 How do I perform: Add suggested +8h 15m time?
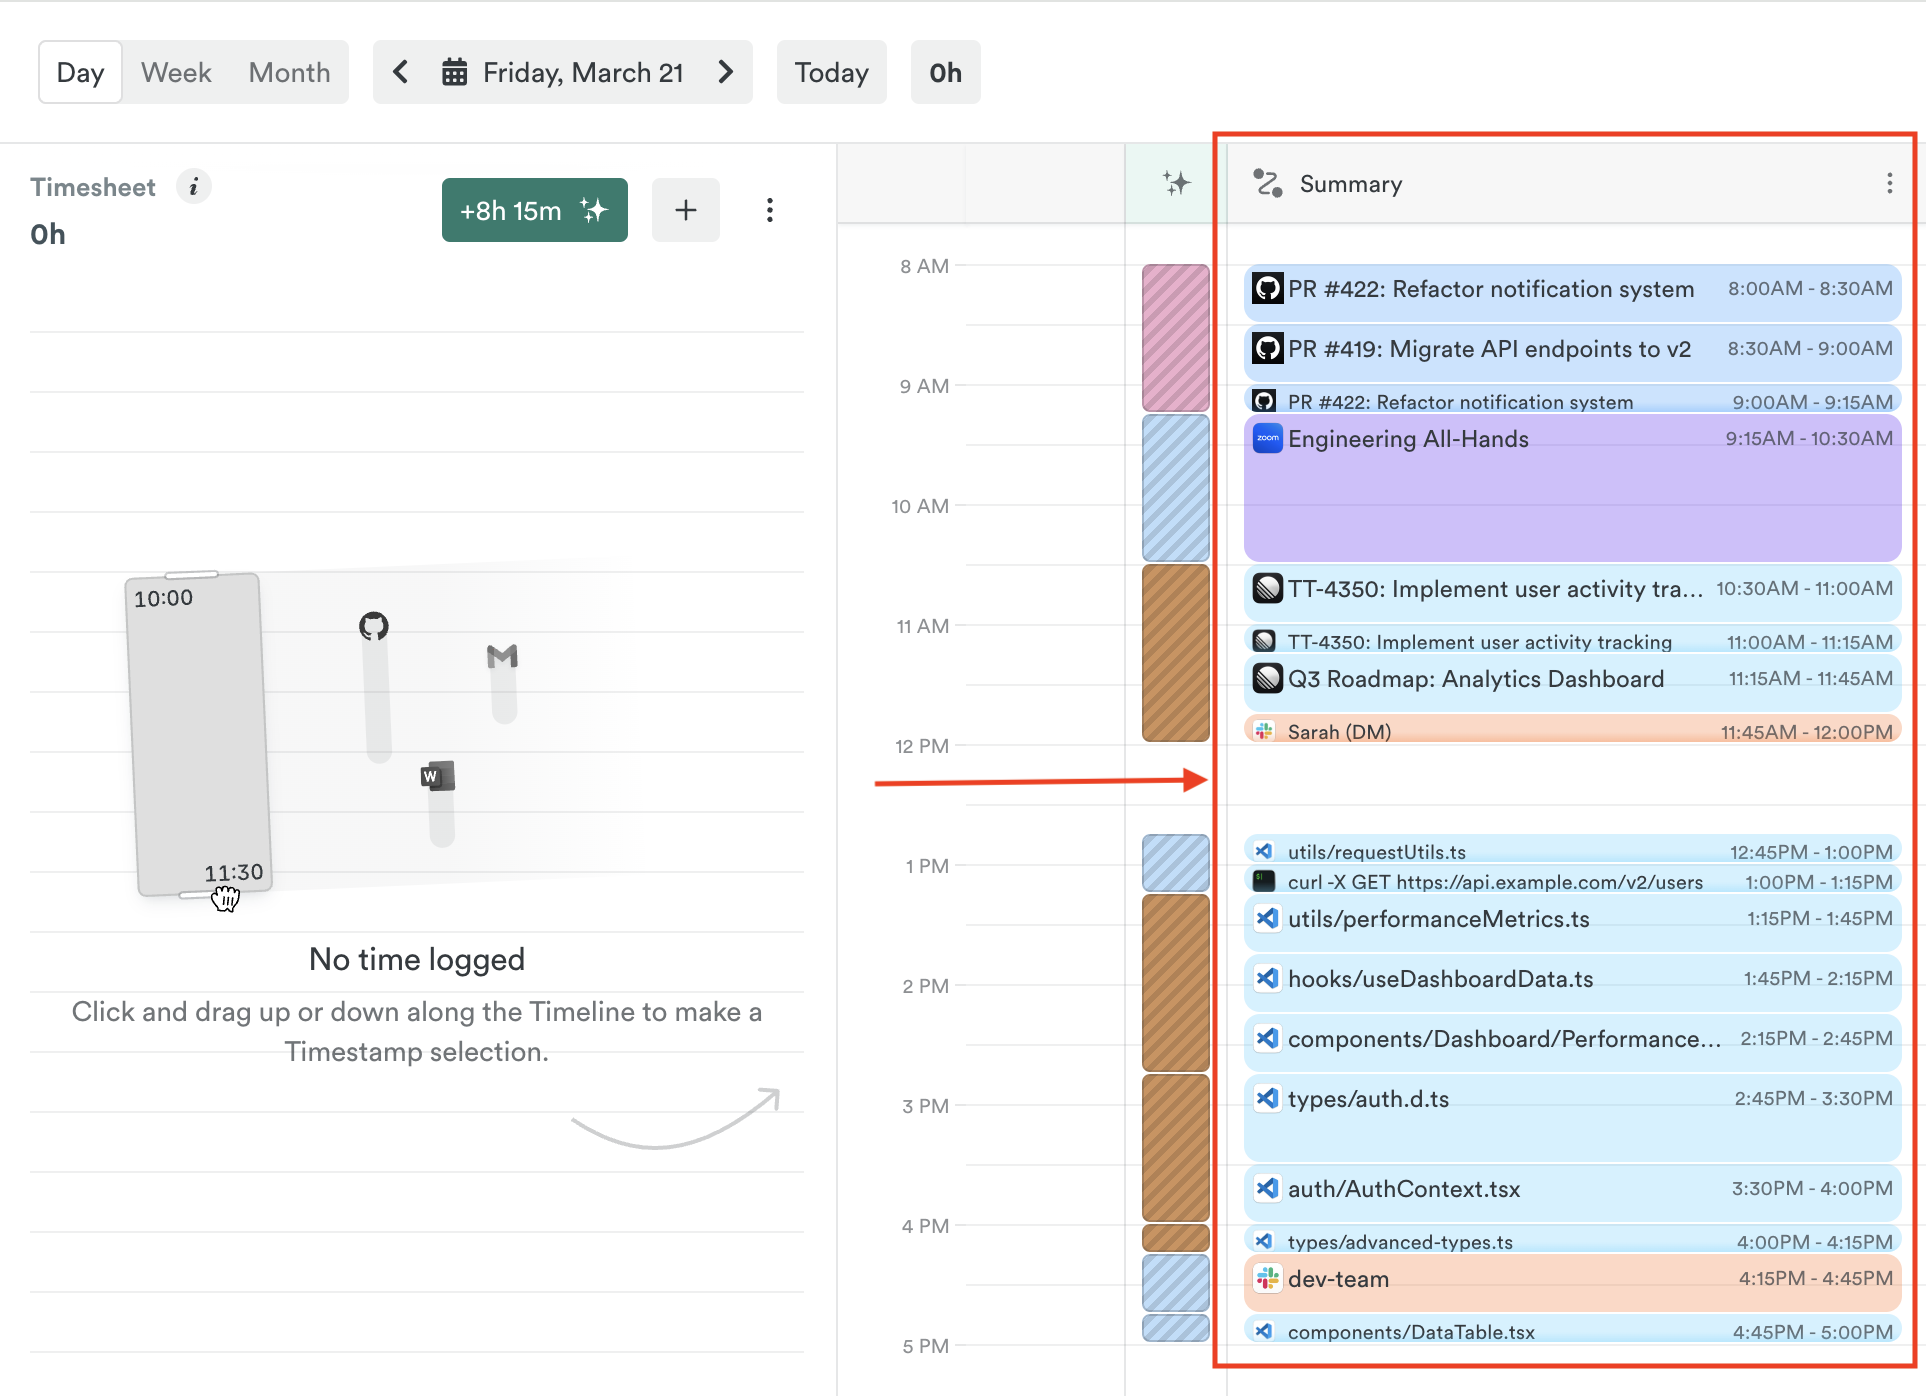(x=534, y=210)
